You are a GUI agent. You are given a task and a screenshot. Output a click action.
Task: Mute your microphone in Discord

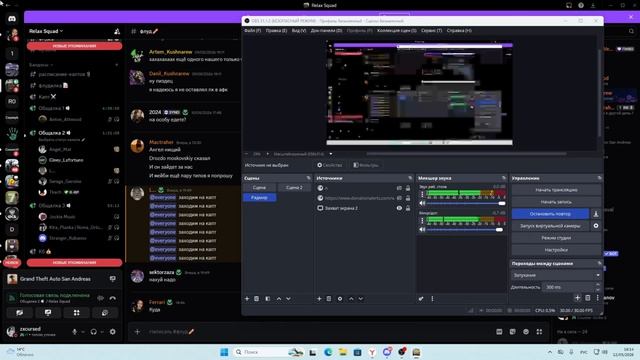[x=74, y=332]
